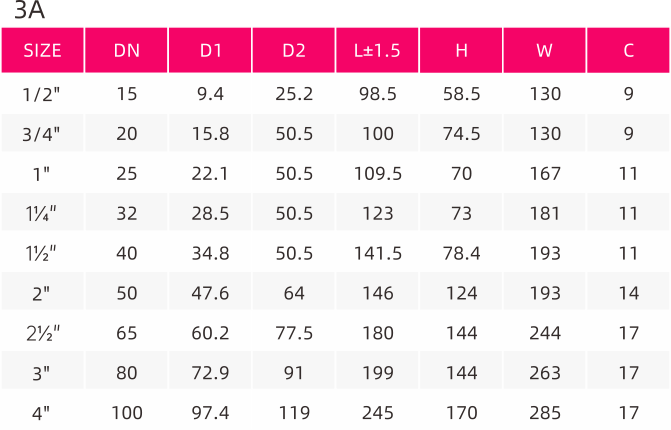The height and width of the screenshot is (430, 671).
Task: Click the 2½" size cell
Action: pyautogui.click(x=43, y=333)
